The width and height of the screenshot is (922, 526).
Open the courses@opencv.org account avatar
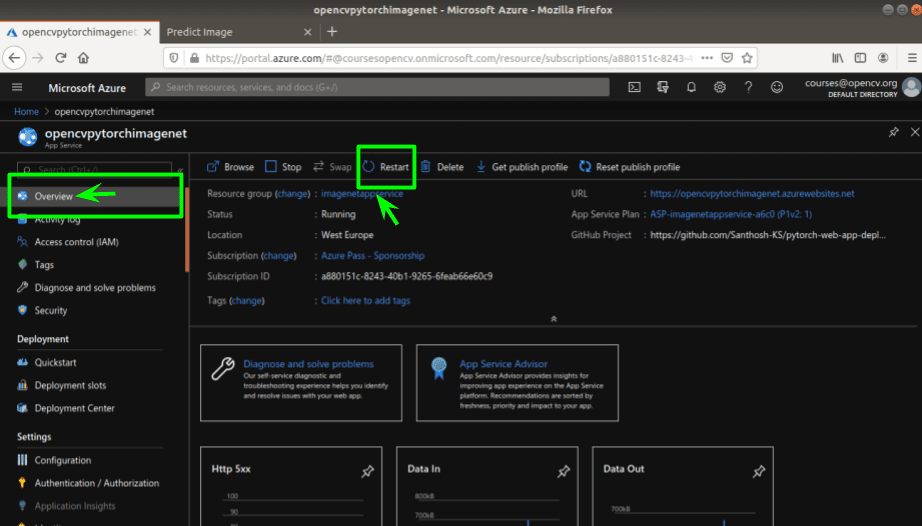(911, 87)
